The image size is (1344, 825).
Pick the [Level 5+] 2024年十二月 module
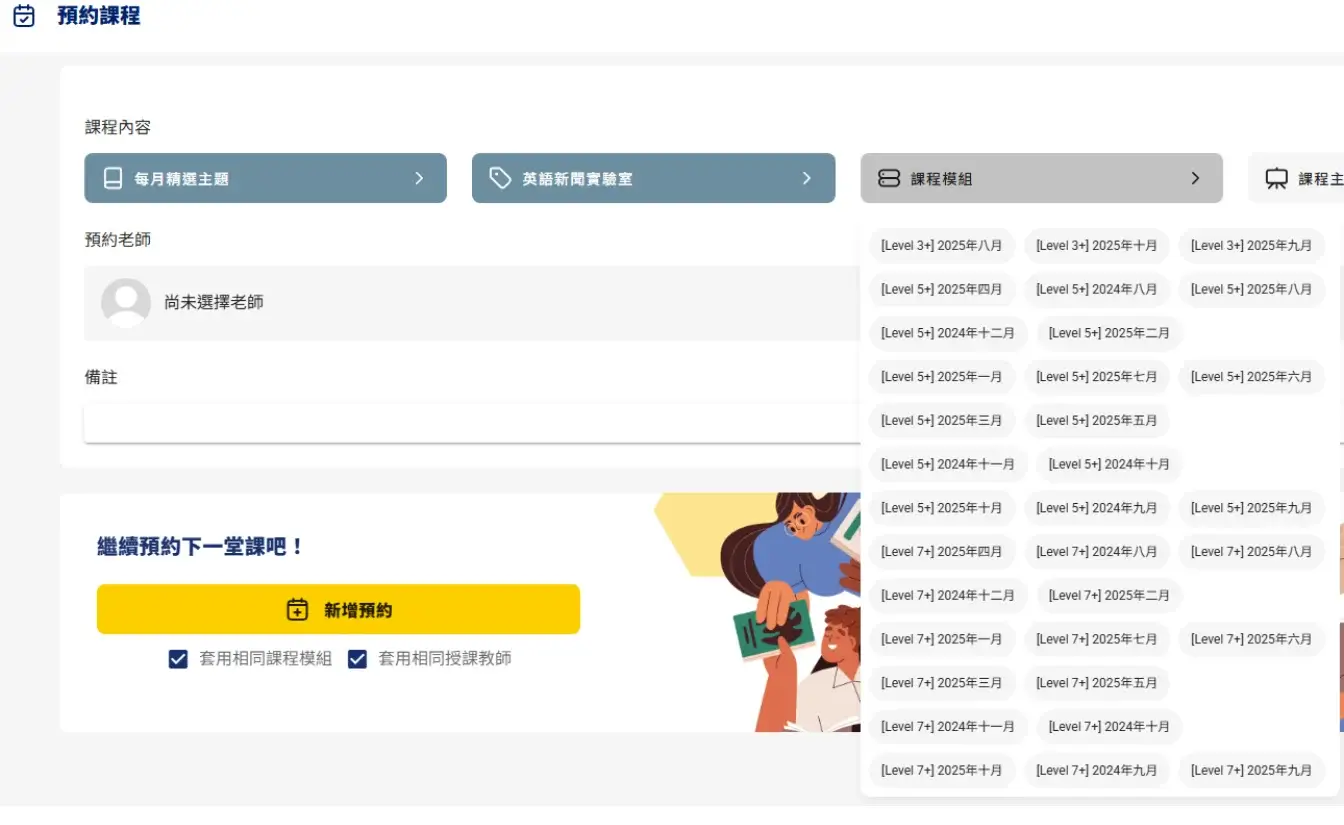[948, 332]
